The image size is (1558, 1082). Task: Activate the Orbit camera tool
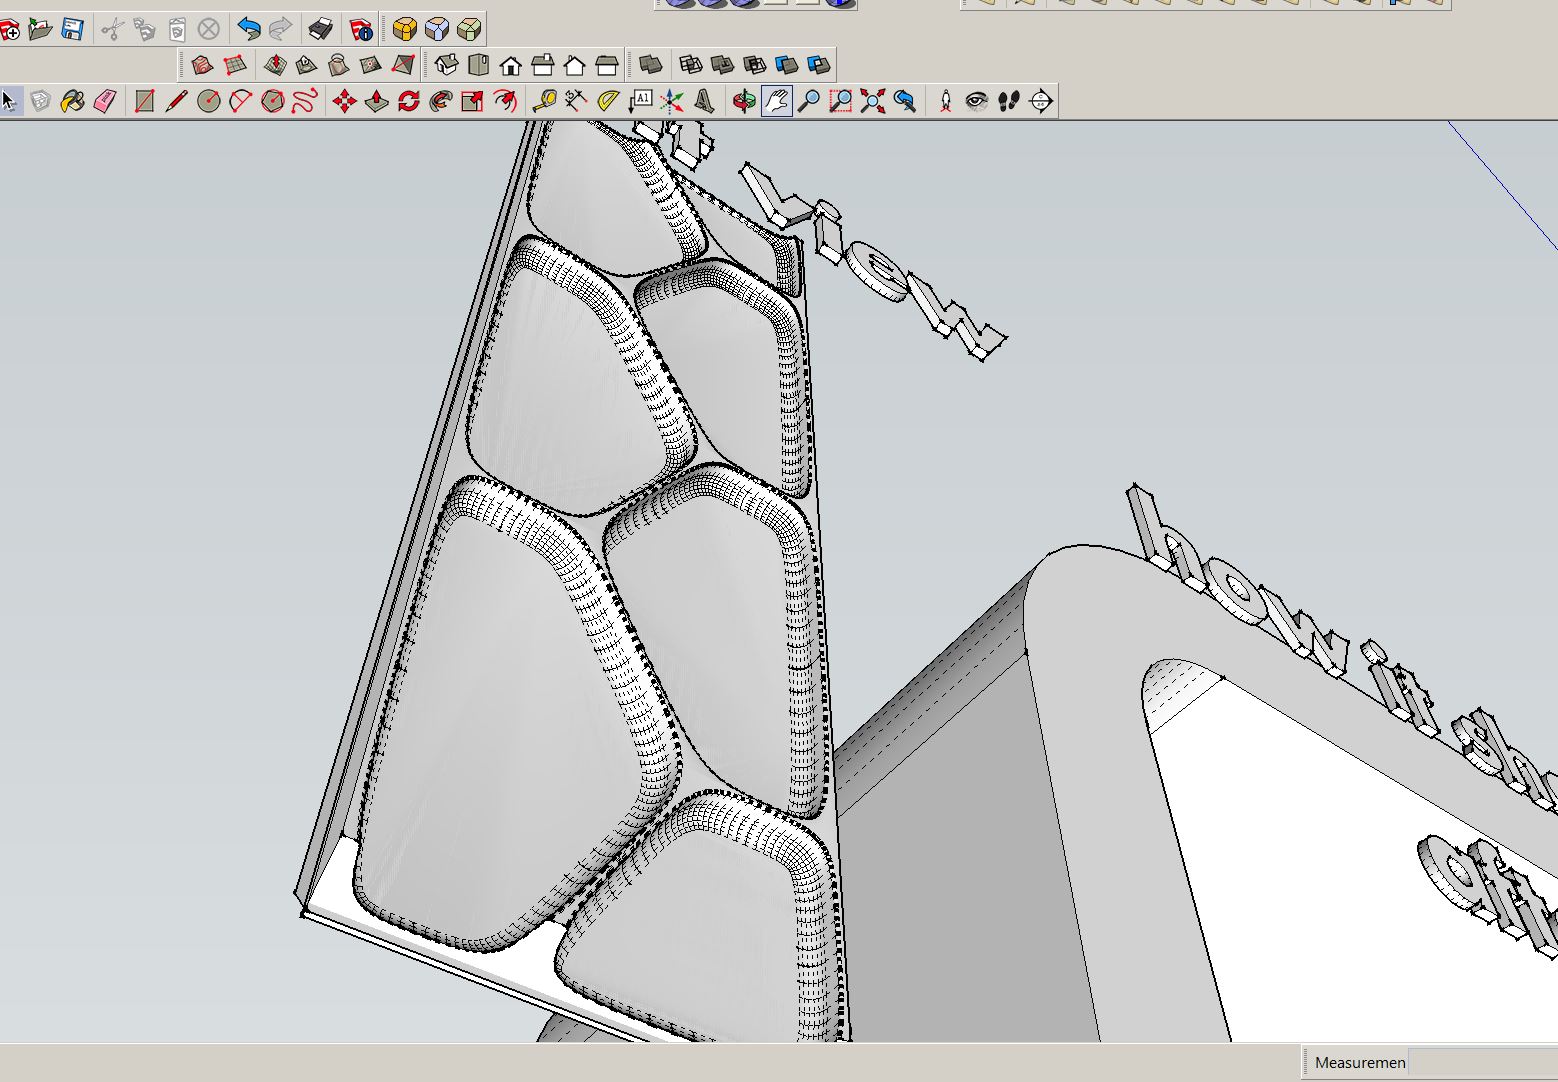coord(745,101)
